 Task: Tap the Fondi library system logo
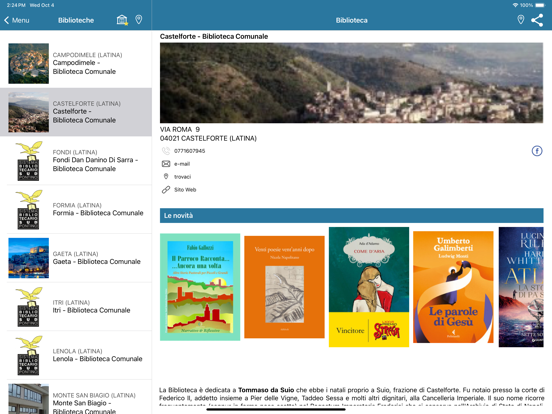point(29,161)
